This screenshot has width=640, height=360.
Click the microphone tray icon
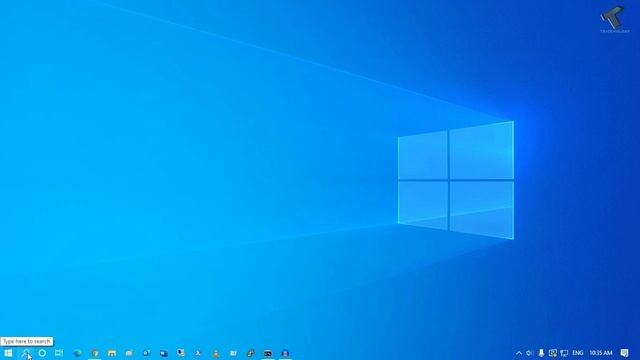(x=541, y=353)
